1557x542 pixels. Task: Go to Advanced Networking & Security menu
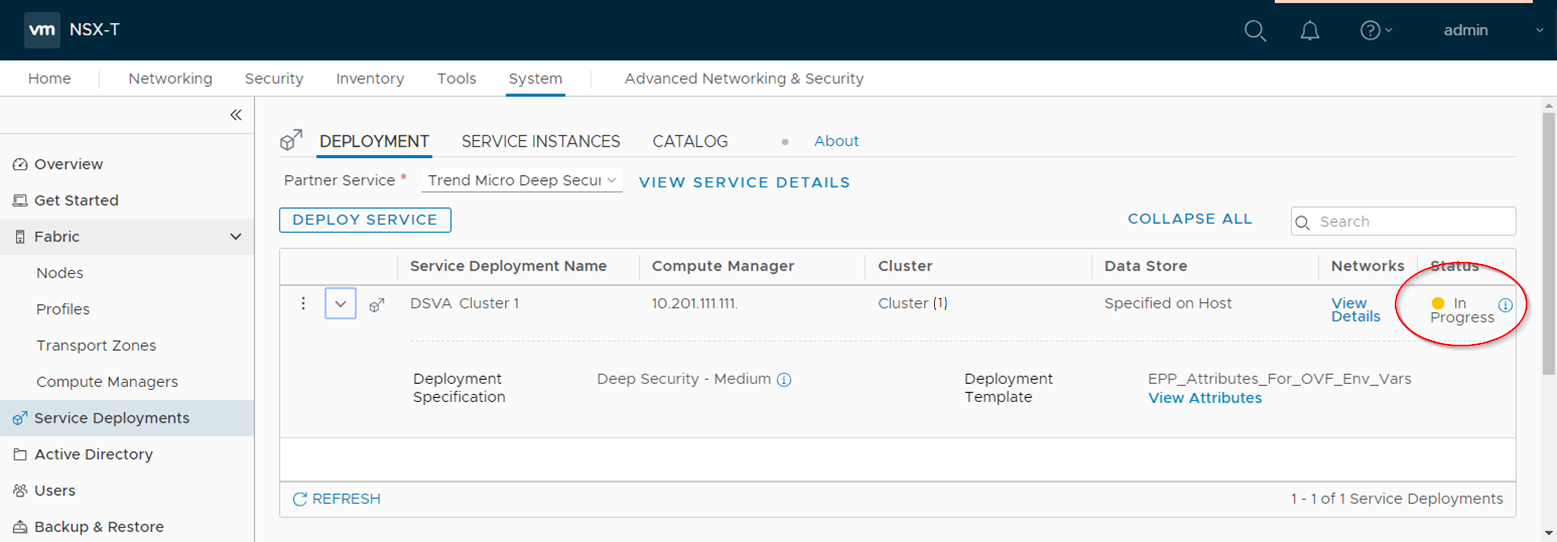point(743,78)
